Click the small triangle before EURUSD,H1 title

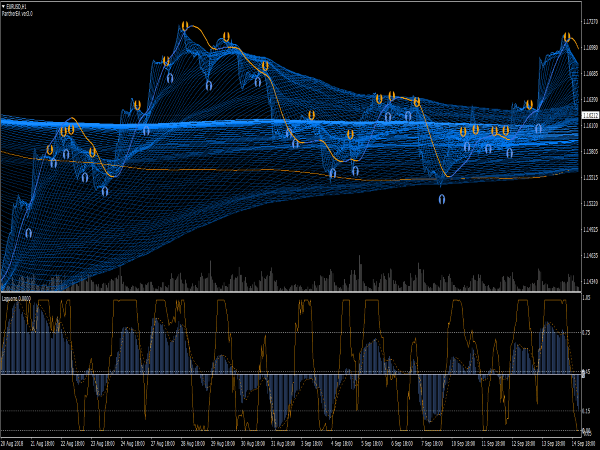(4, 5)
